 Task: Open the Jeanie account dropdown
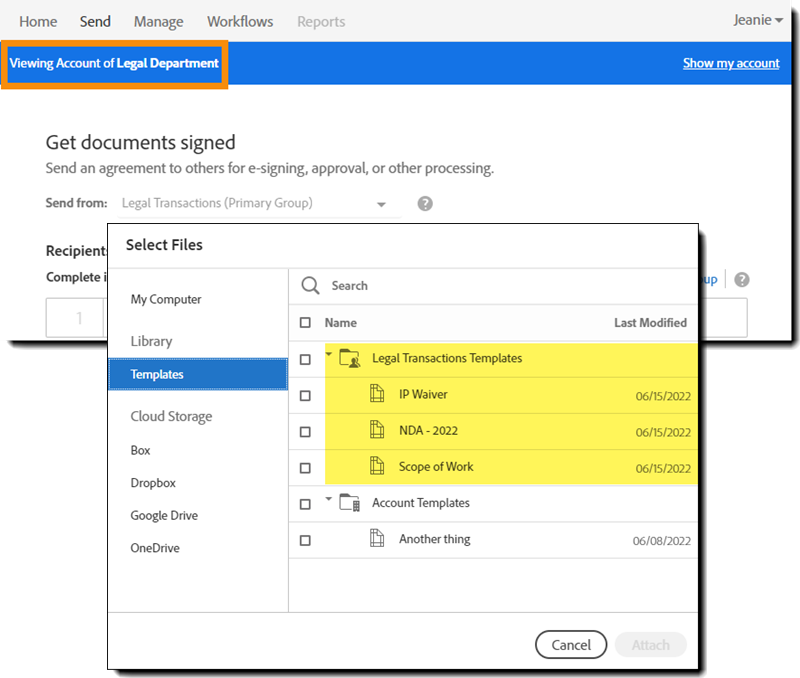[757, 19]
